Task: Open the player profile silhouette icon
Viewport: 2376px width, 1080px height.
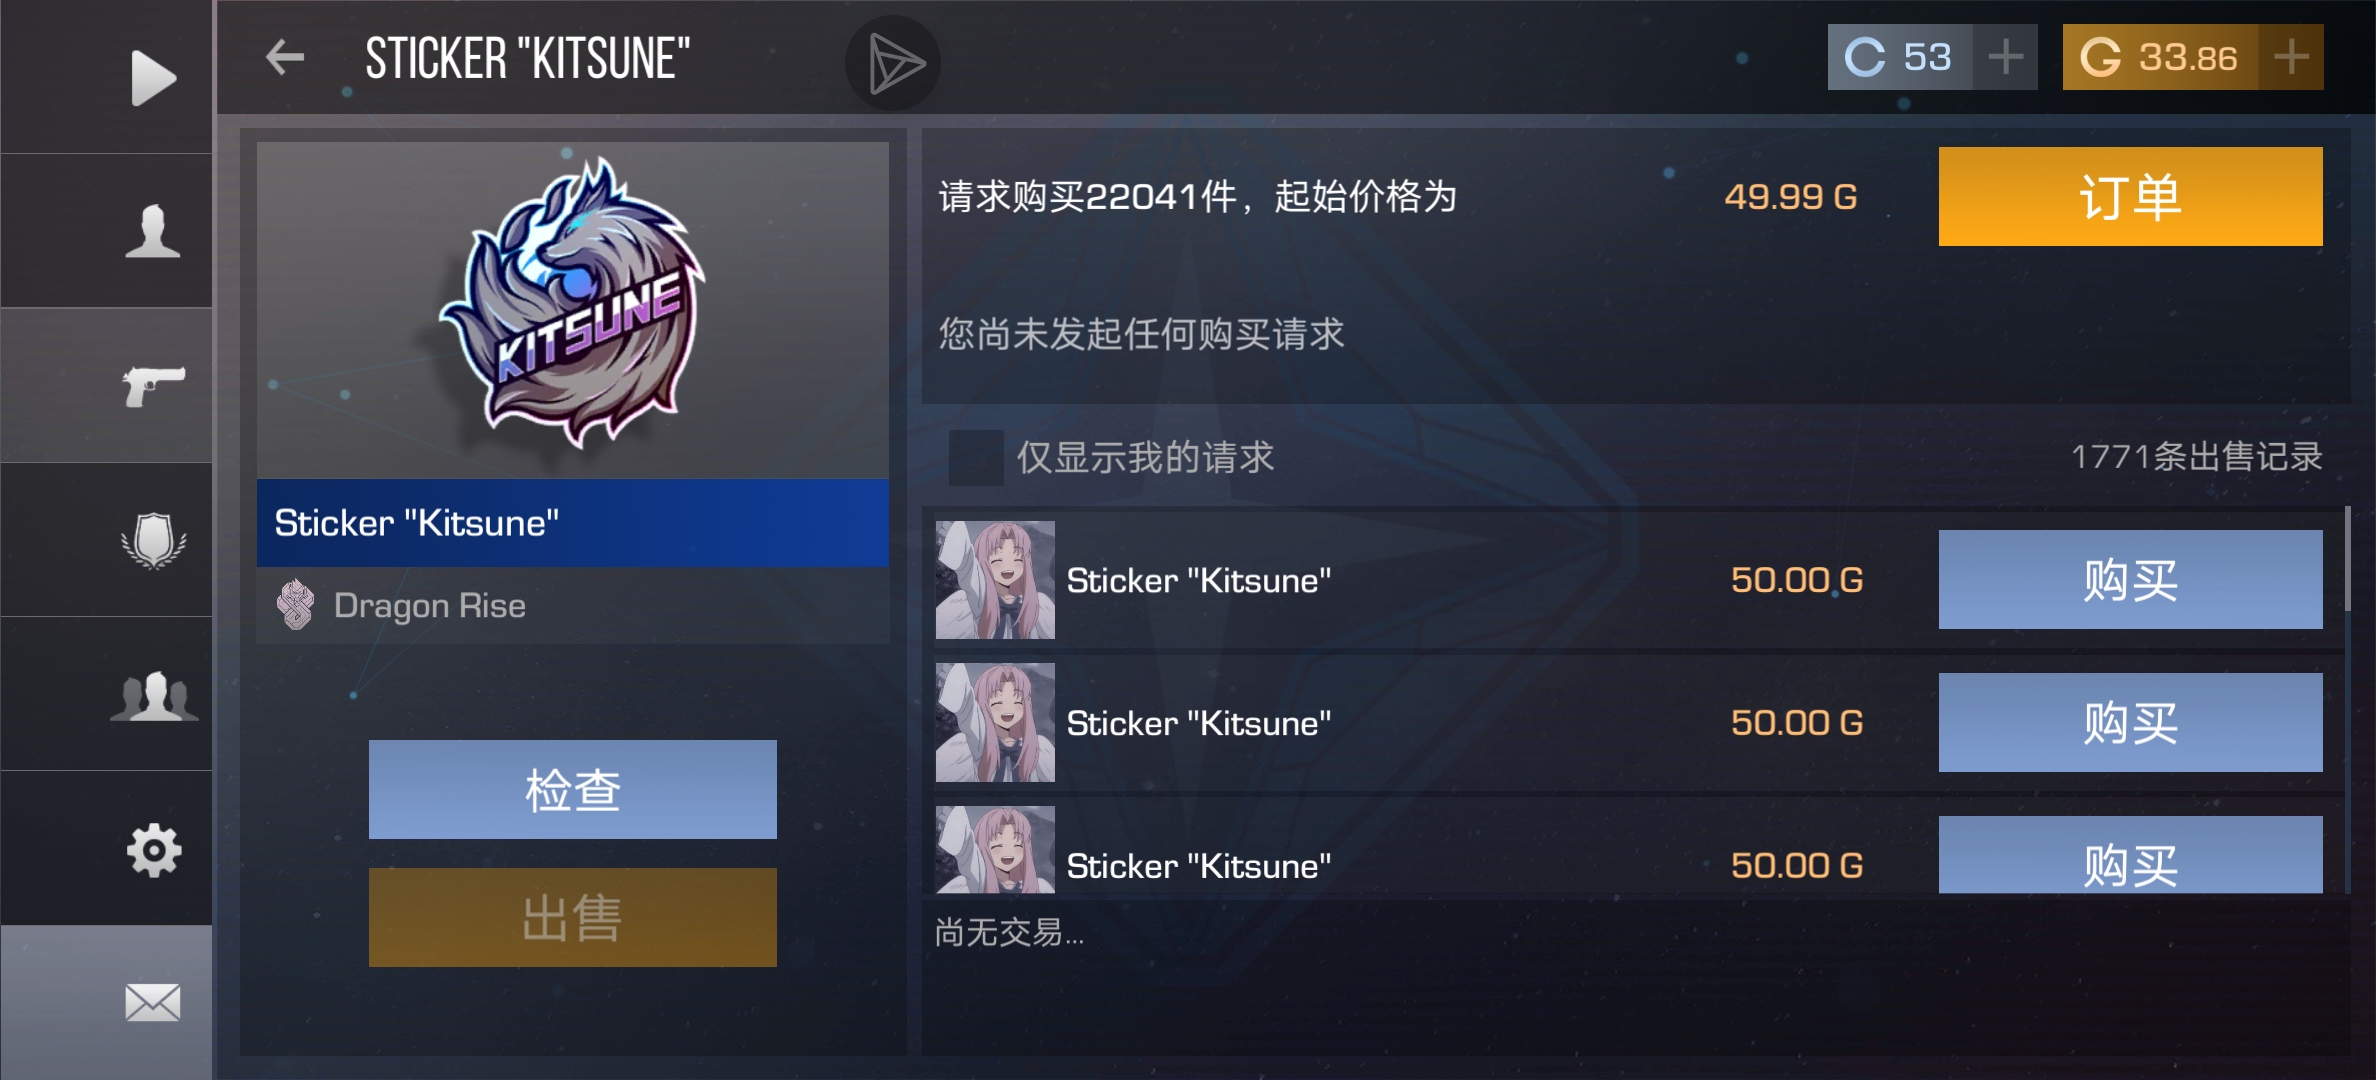Action: pos(153,231)
